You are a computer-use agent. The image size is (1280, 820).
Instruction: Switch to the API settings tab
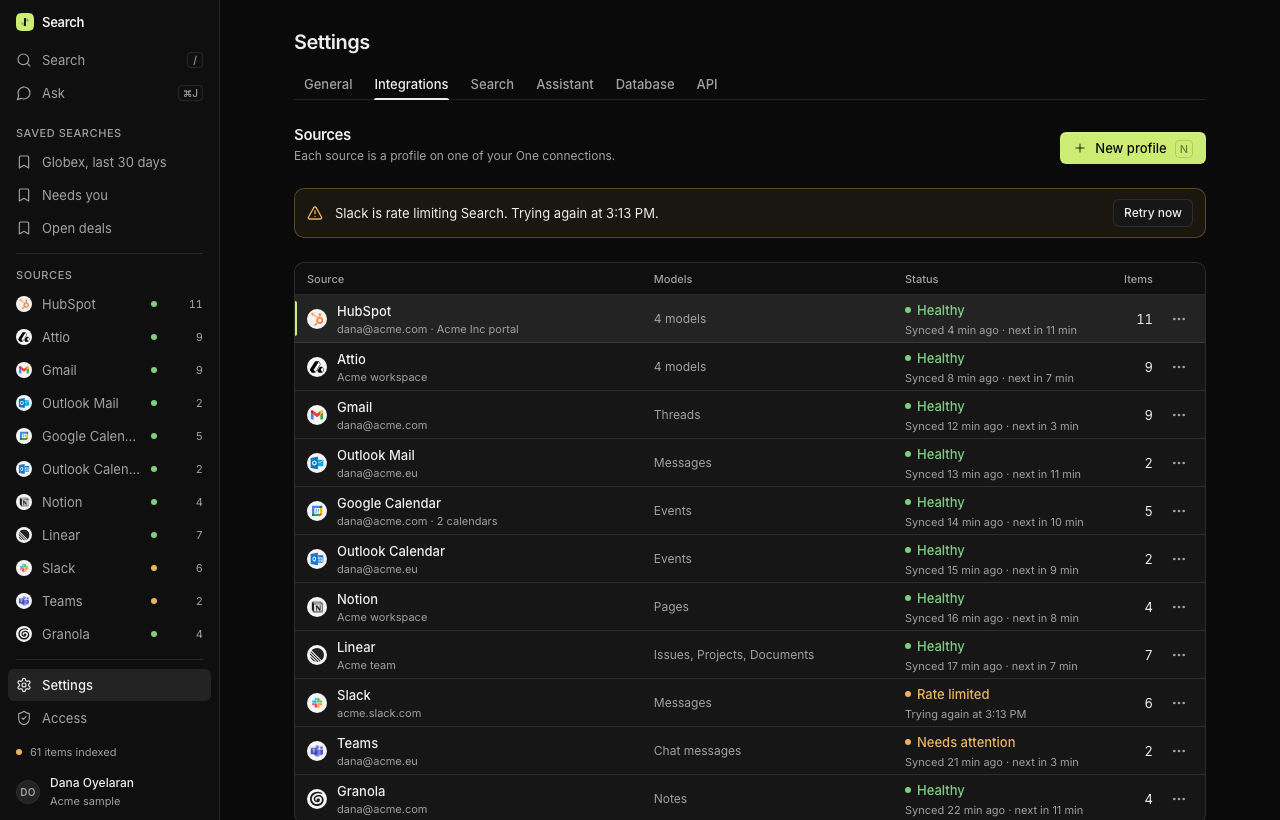pyautogui.click(x=707, y=84)
